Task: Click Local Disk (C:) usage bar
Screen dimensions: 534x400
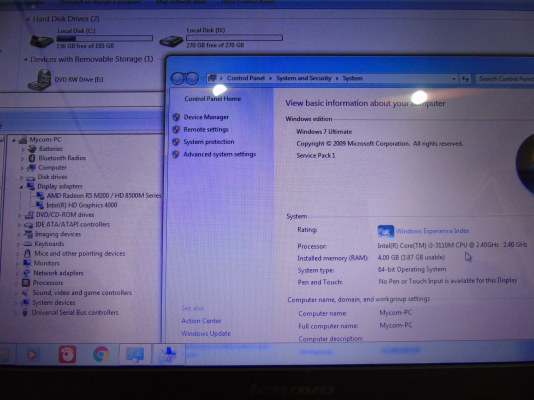Action: (x=105, y=38)
